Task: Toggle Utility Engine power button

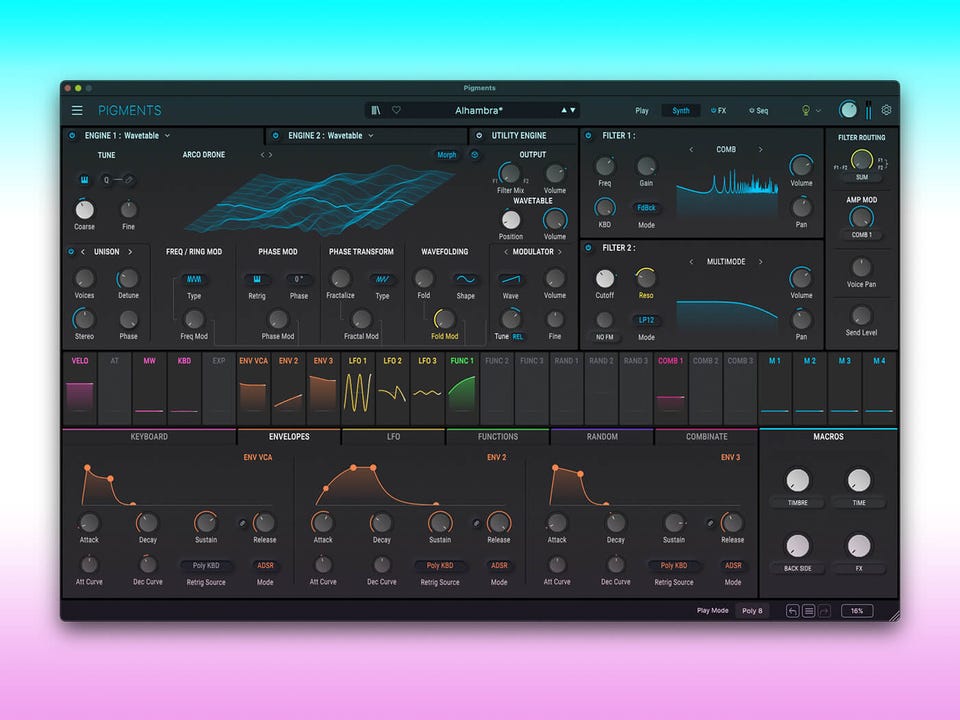Action: 479,135
